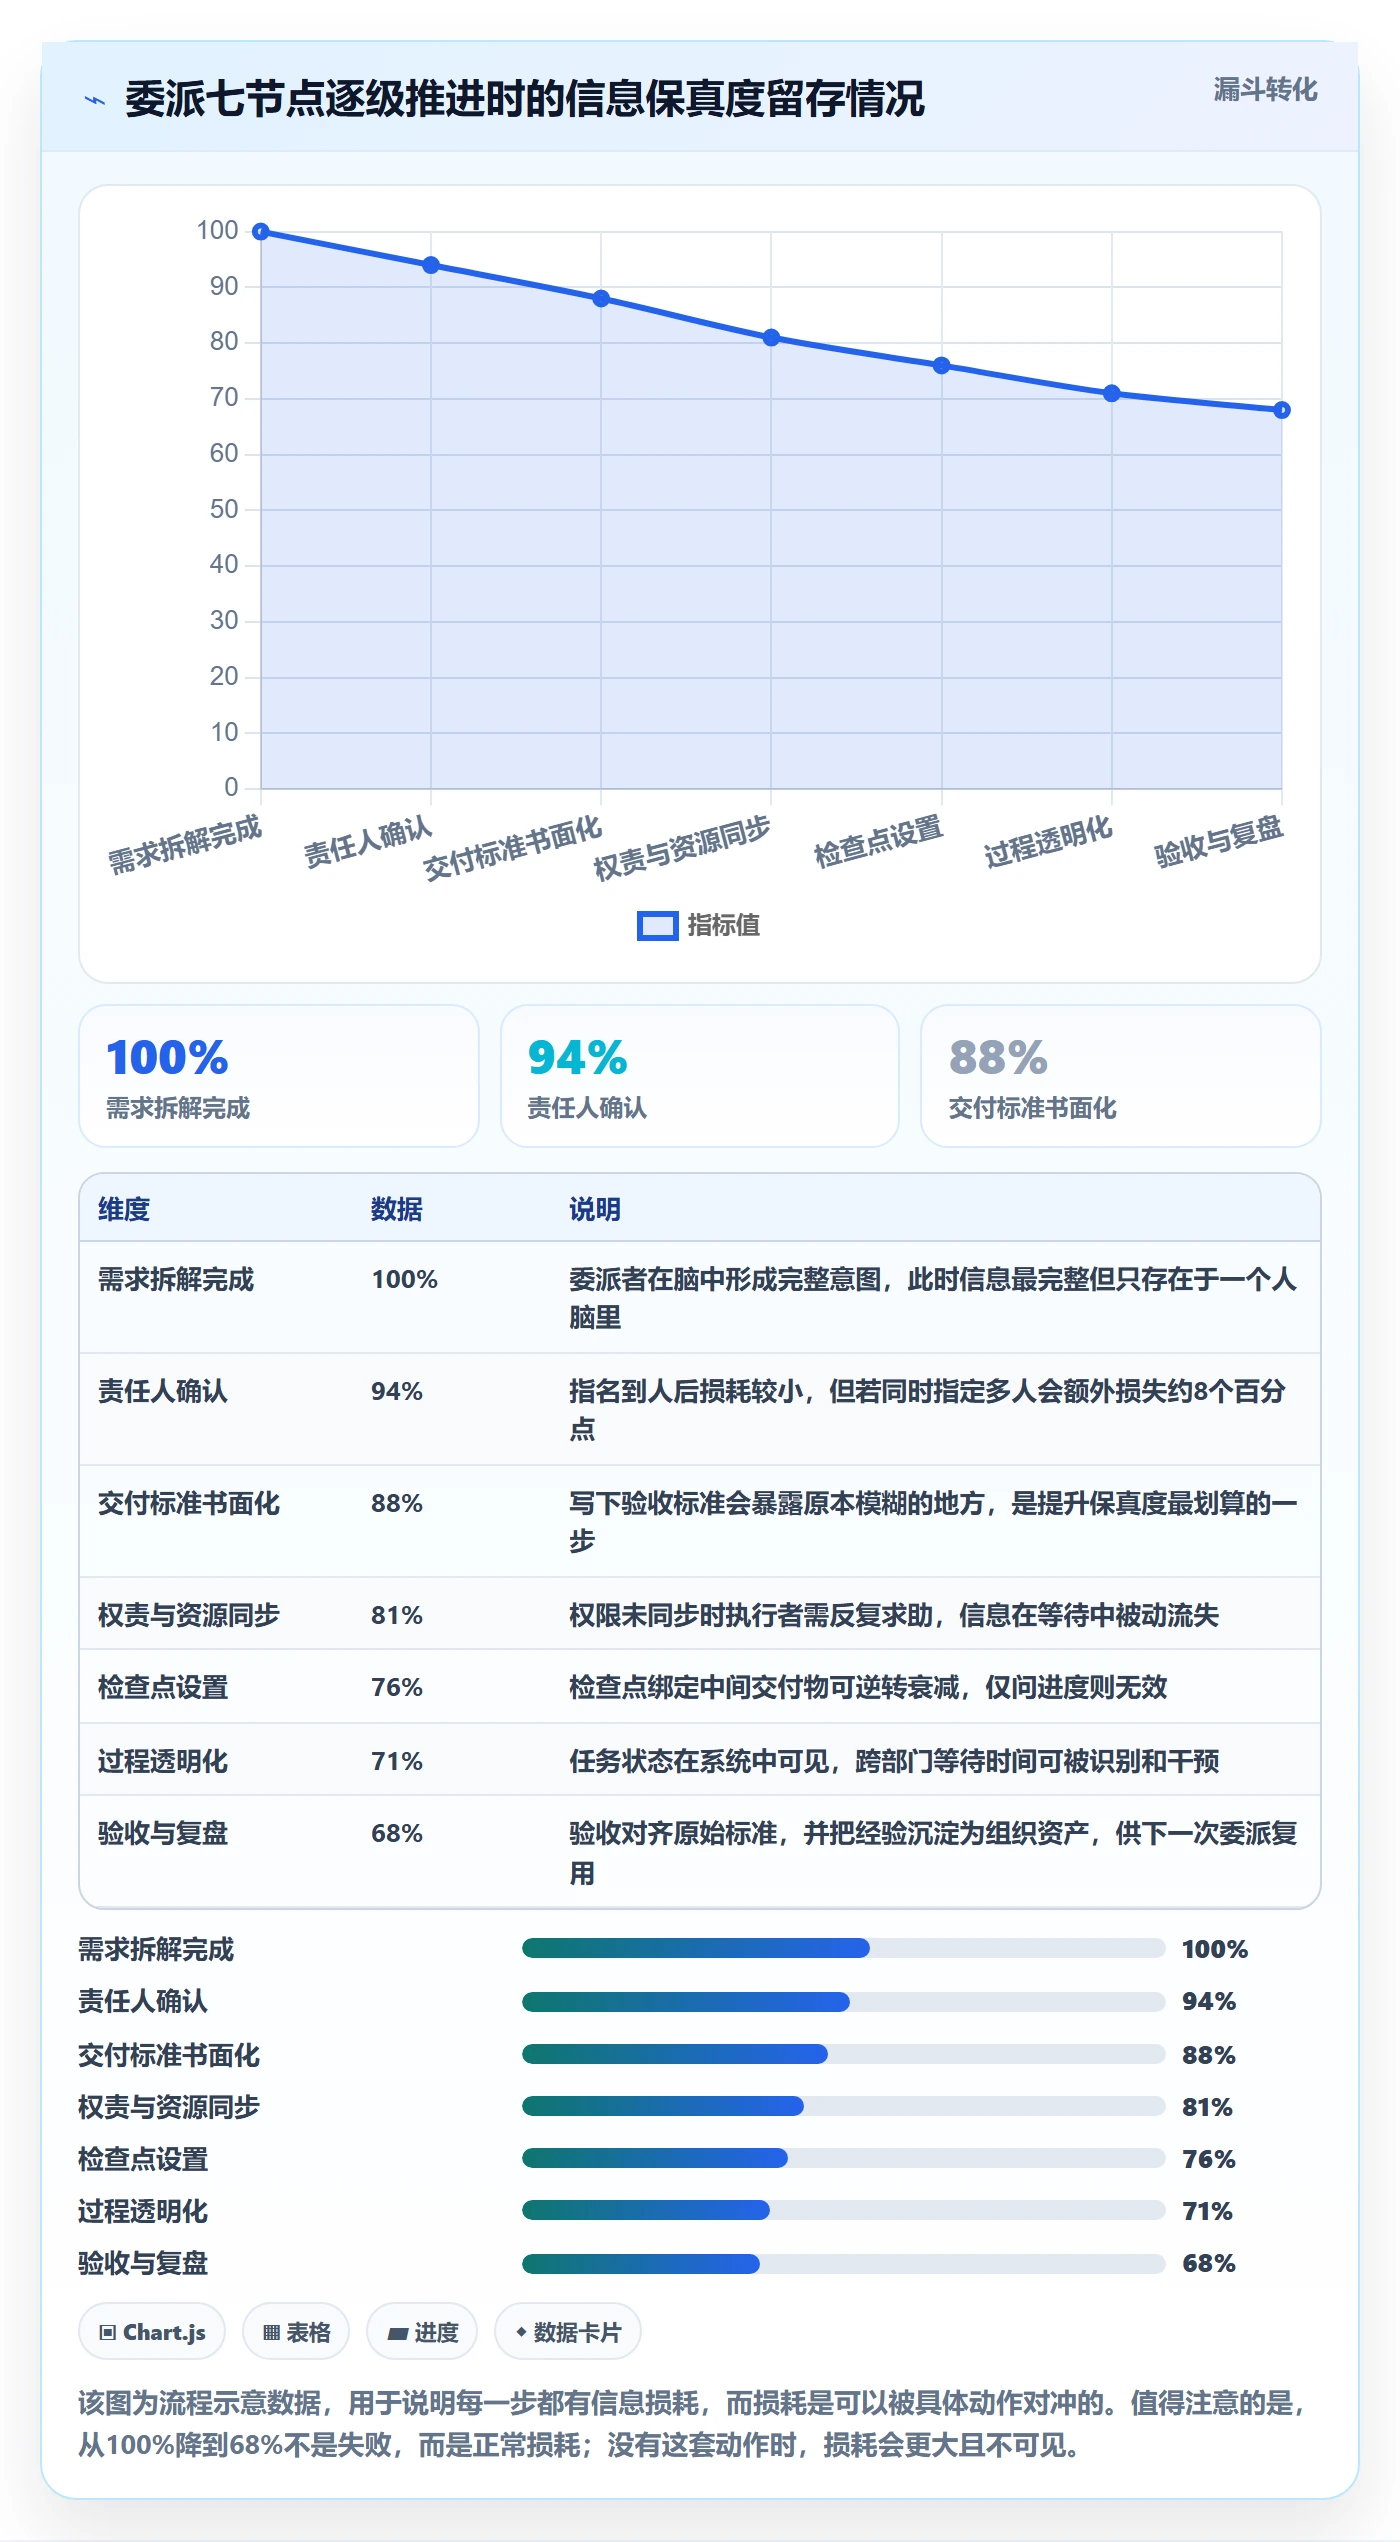Click the 维度 column header
The width and height of the screenshot is (1400, 2542).
click(x=124, y=1209)
